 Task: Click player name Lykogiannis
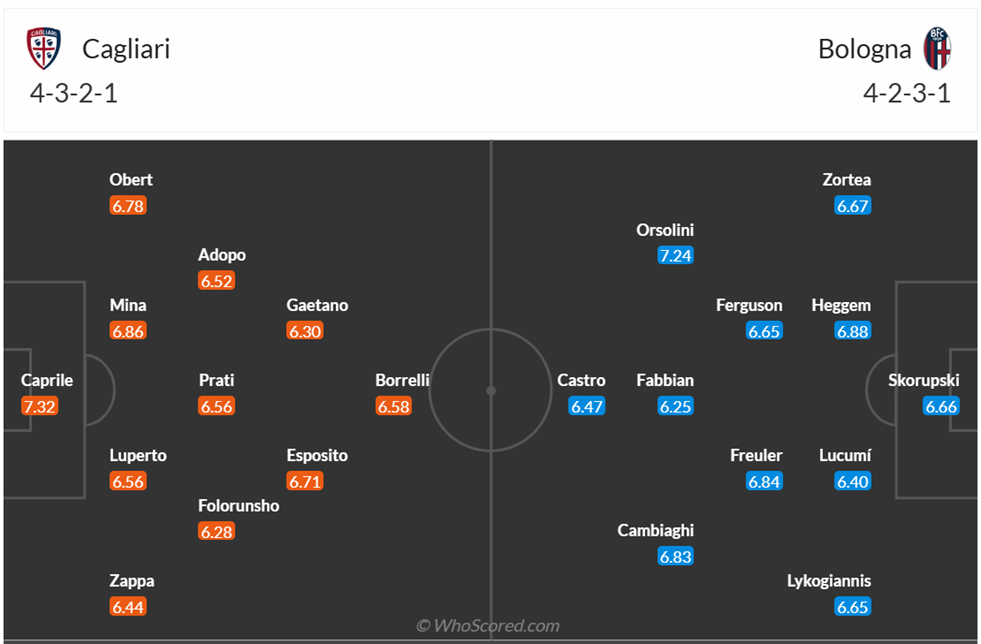click(x=829, y=580)
